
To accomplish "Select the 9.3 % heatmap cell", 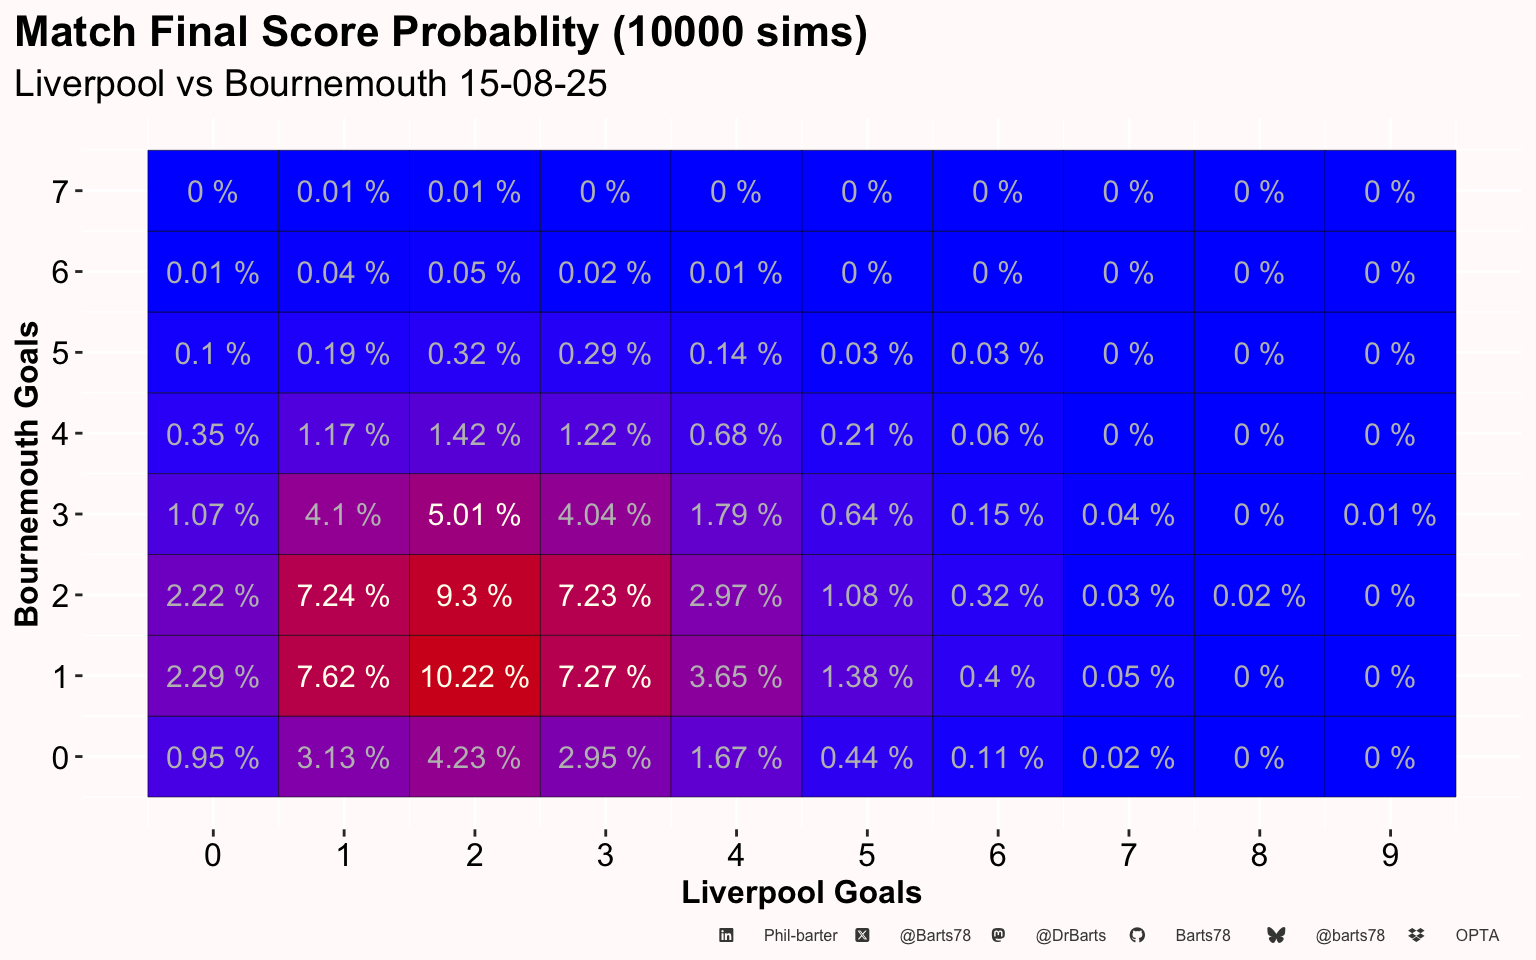I will pyautogui.click(x=474, y=596).
